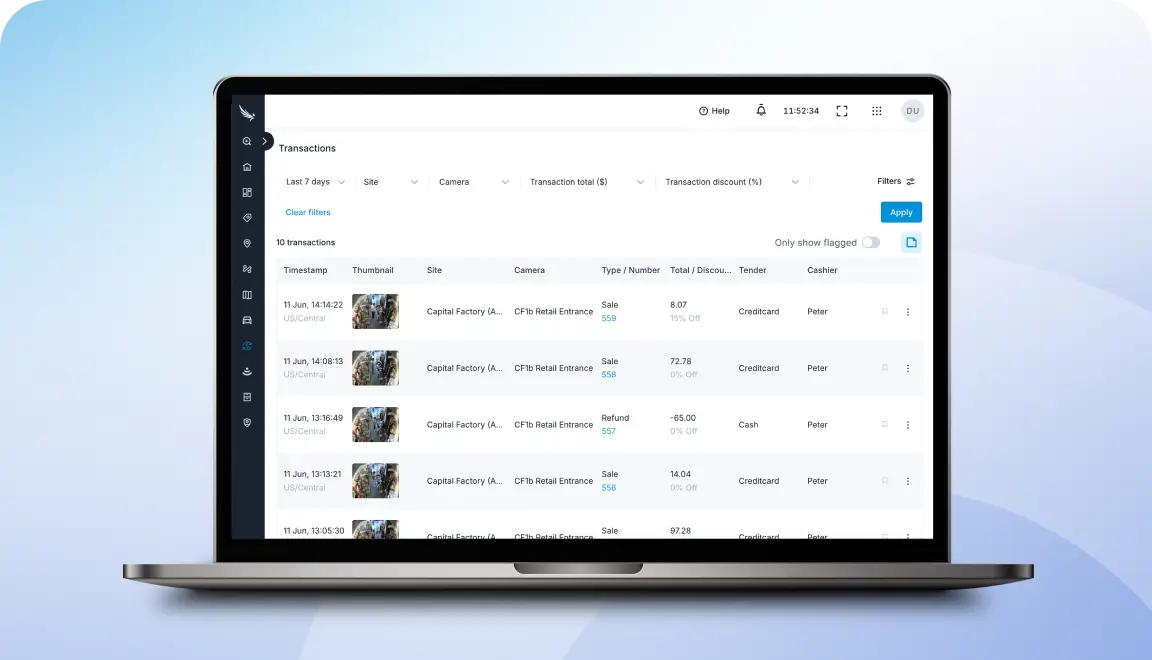This screenshot has height=660, width=1152.
Task: Open the apps grid icon
Action: [x=876, y=111]
